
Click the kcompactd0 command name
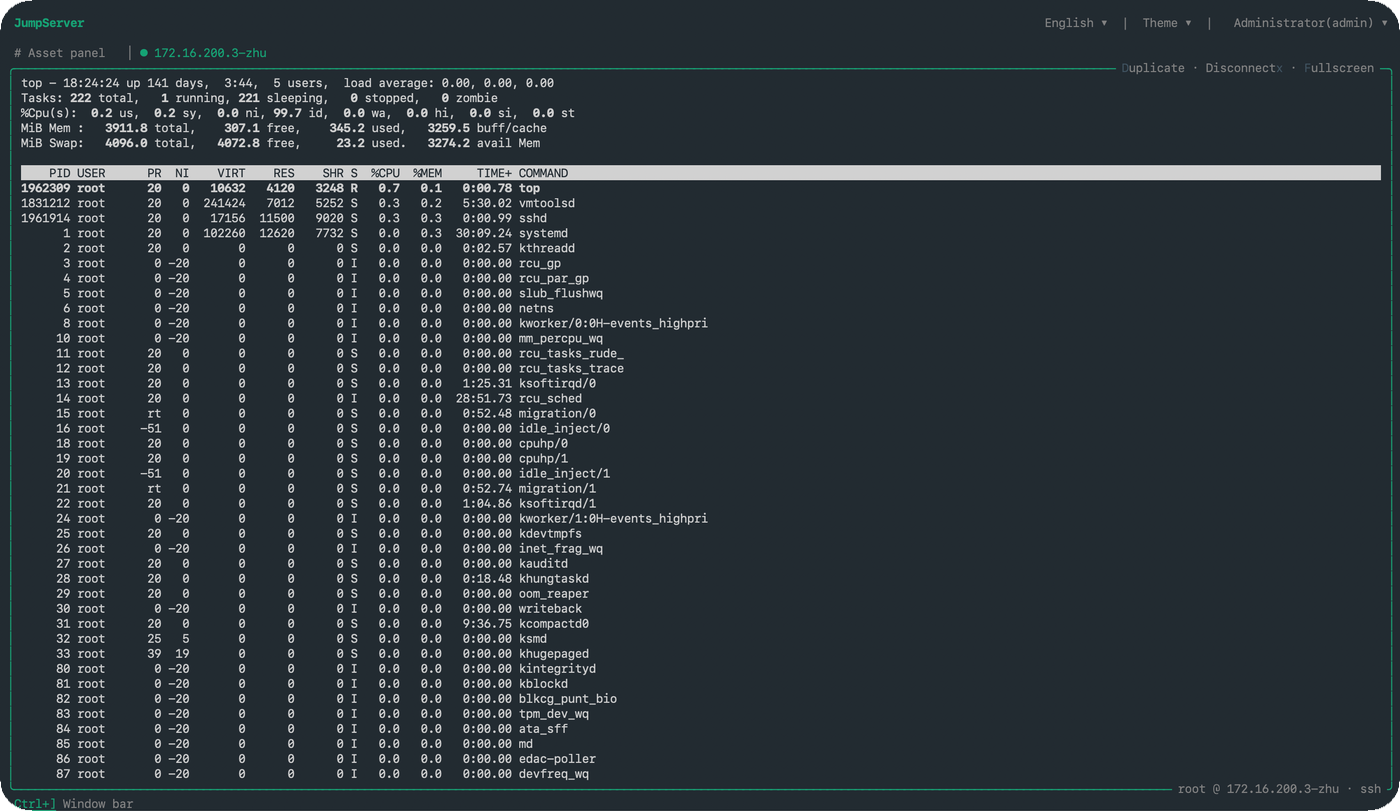pos(553,623)
